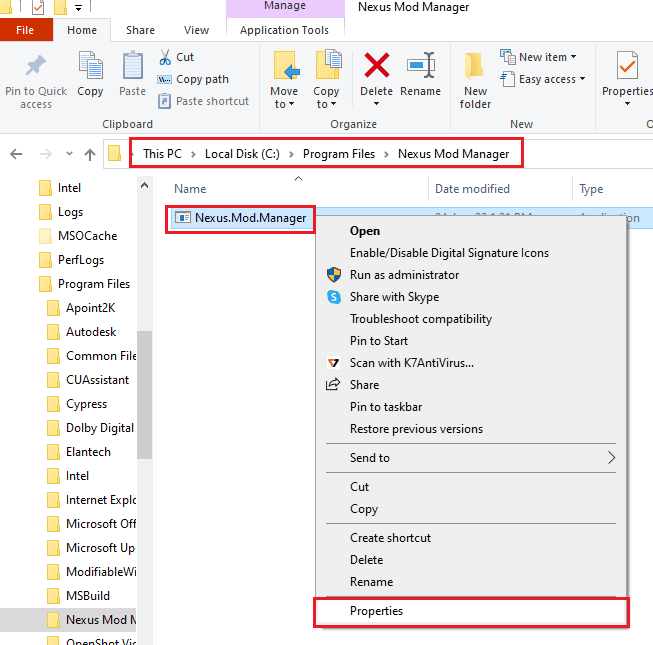Sort by the Date modified column header
Image resolution: width=653 pixels, height=645 pixels.
click(x=472, y=189)
